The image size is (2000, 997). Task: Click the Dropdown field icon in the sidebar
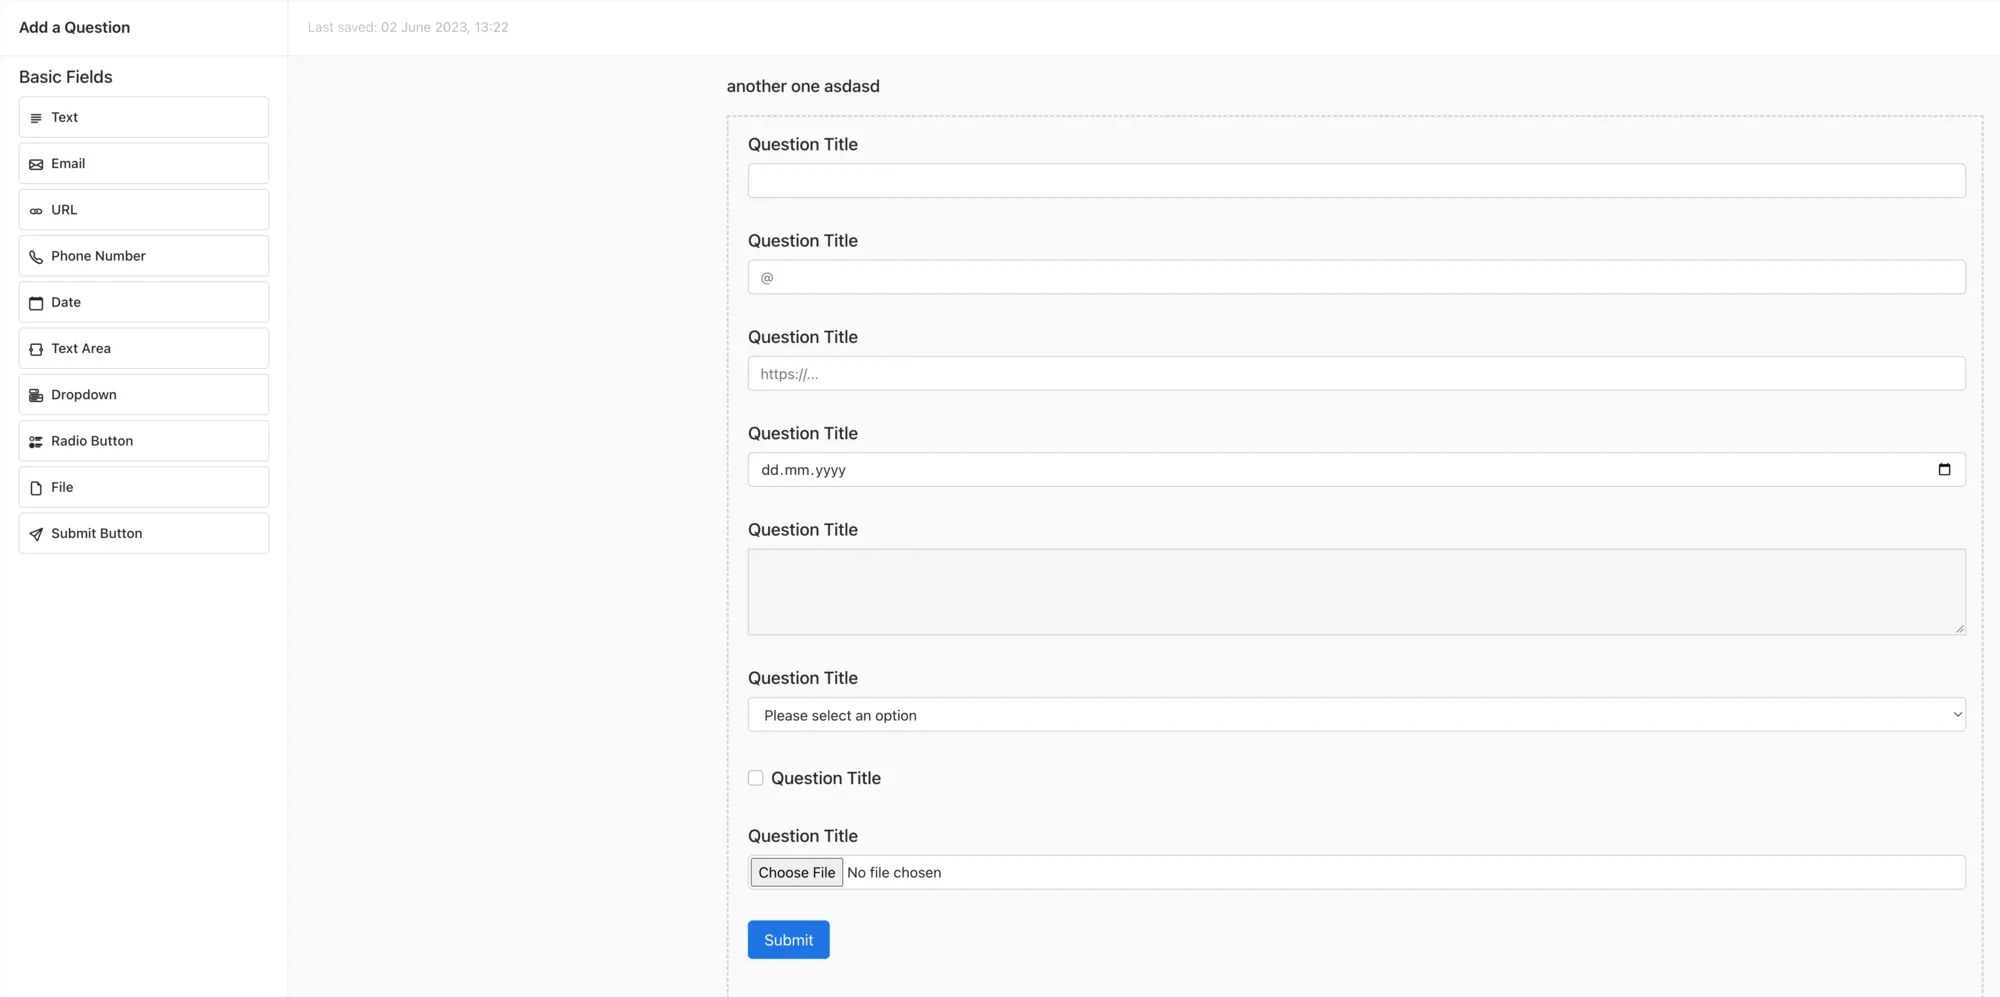pos(36,395)
